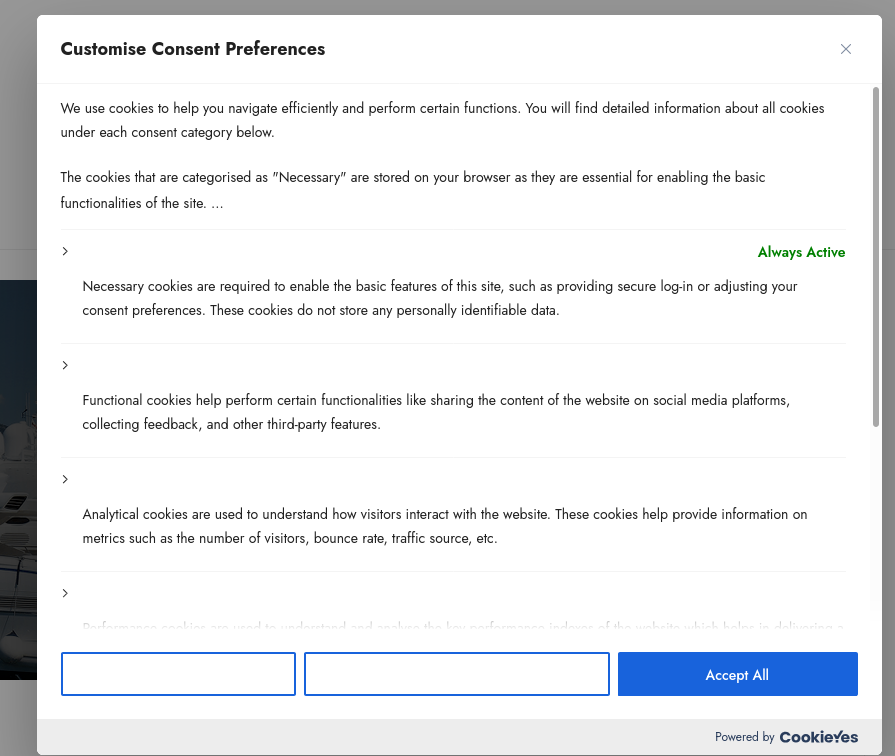895x756 pixels.
Task: Click the dialog's vertical scrollbar thumb
Action: pos(876,257)
